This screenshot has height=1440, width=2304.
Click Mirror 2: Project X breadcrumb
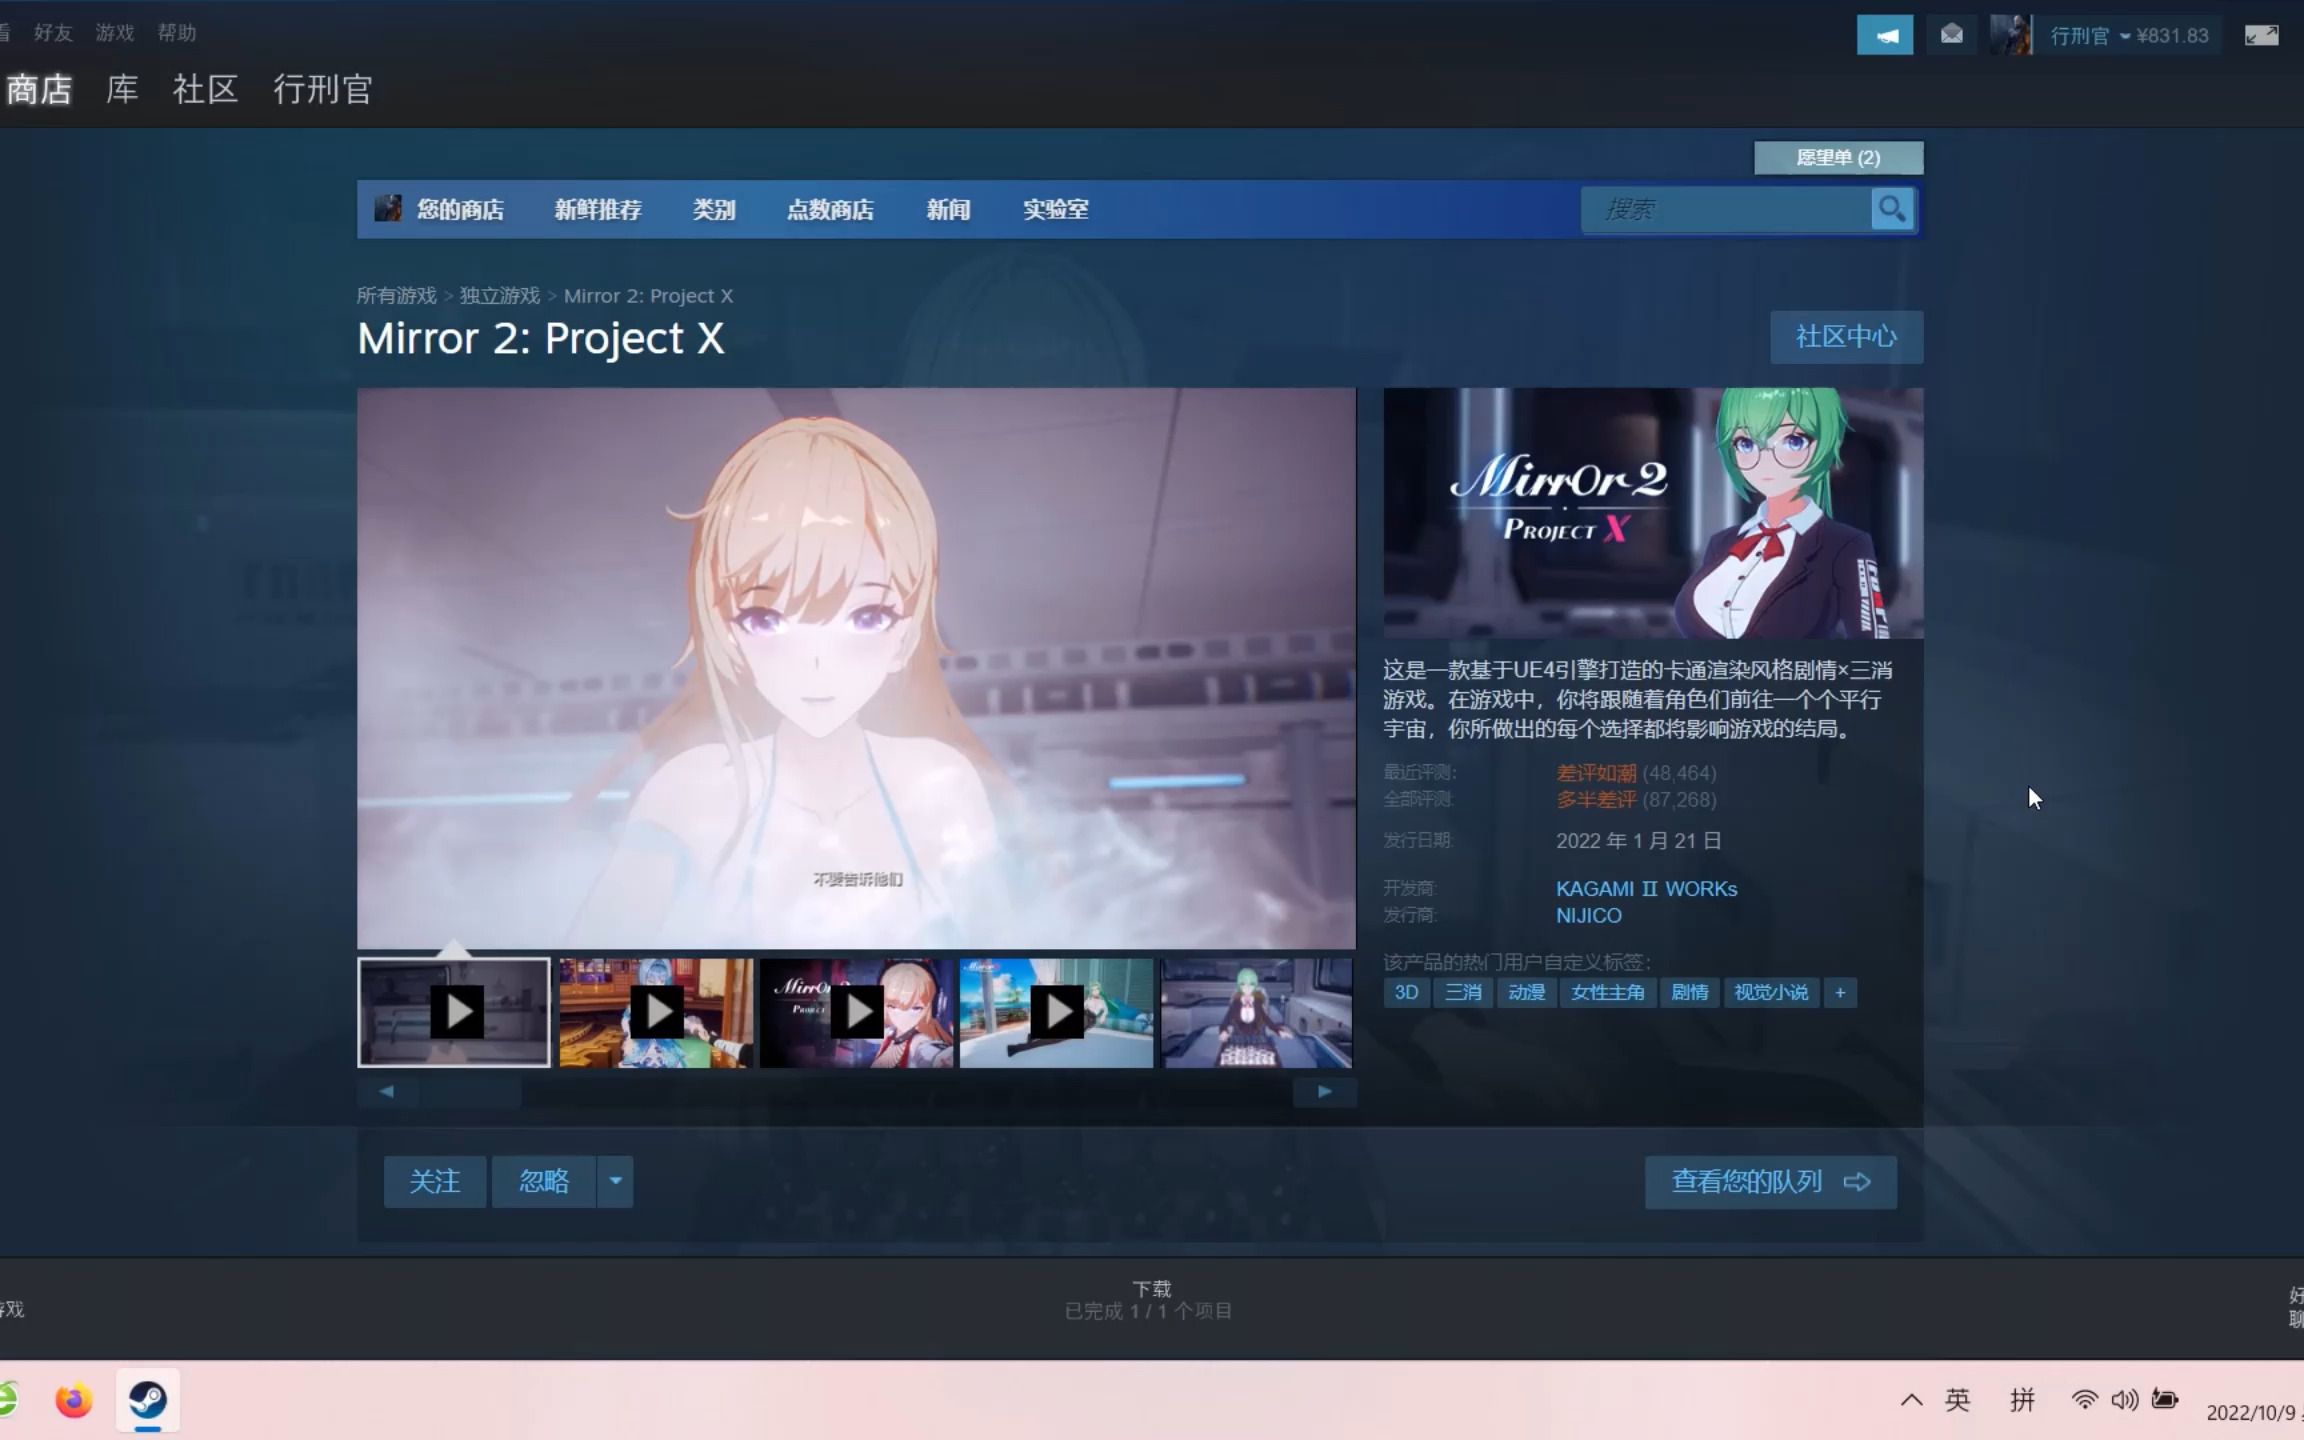click(x=648, y=296)
